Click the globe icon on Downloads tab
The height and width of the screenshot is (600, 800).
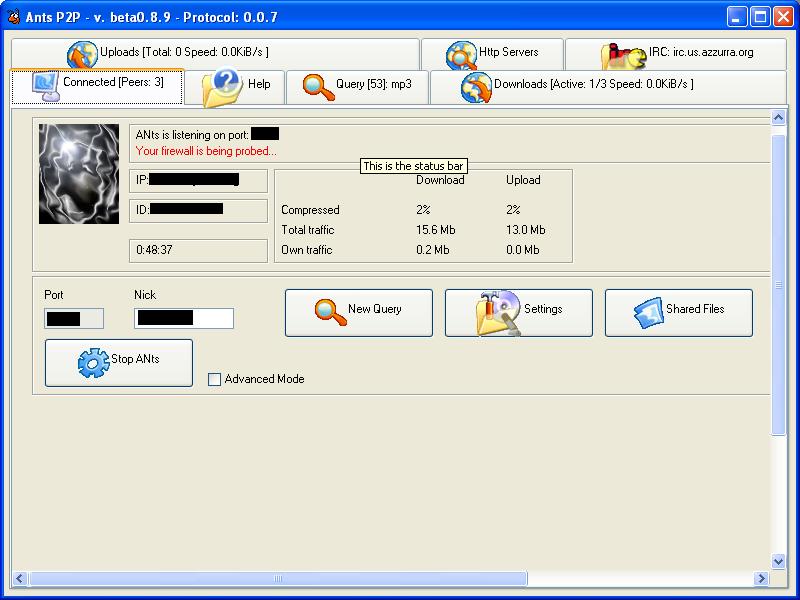(476, 87)
